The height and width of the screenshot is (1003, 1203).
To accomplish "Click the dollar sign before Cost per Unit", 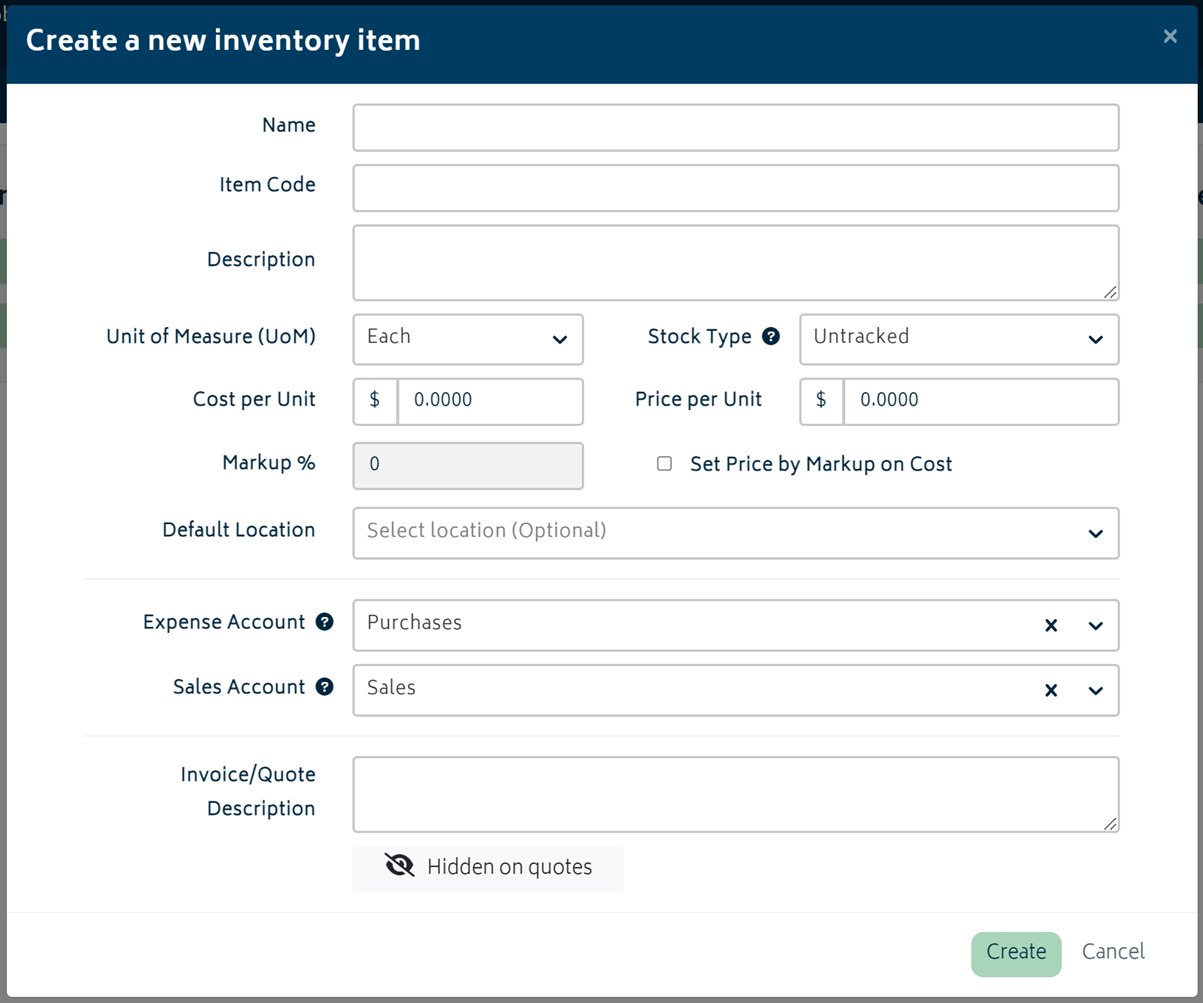I will pos(374,401).
